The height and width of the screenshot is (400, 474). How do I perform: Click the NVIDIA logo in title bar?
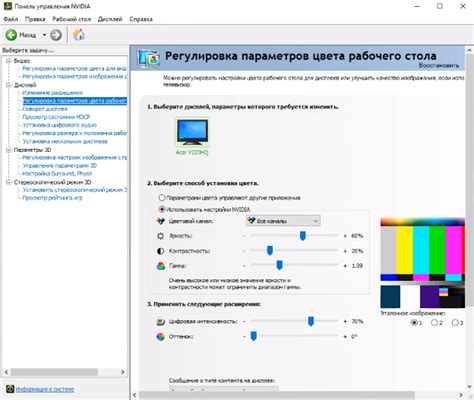point(8,6)
